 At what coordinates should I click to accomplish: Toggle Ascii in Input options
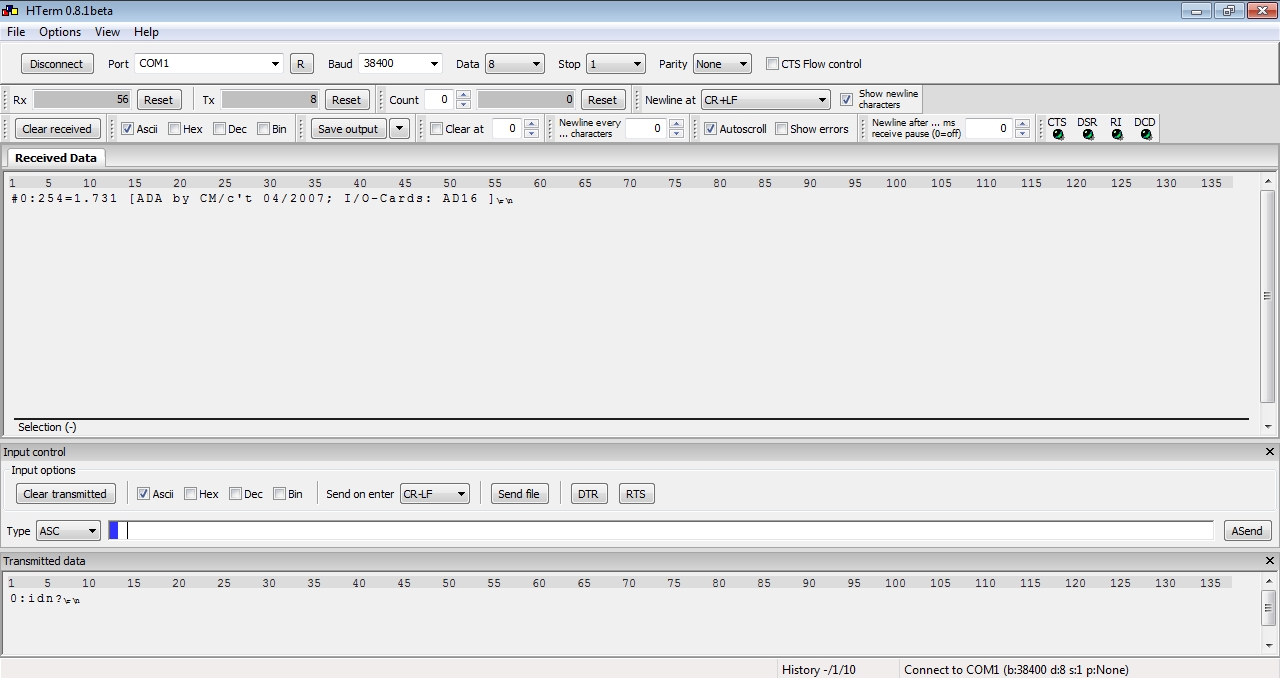click(x=143, y=494)
